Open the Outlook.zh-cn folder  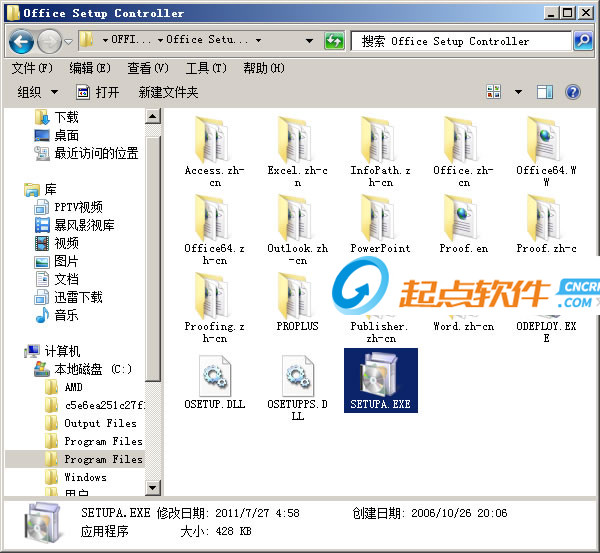click(297, 230)
